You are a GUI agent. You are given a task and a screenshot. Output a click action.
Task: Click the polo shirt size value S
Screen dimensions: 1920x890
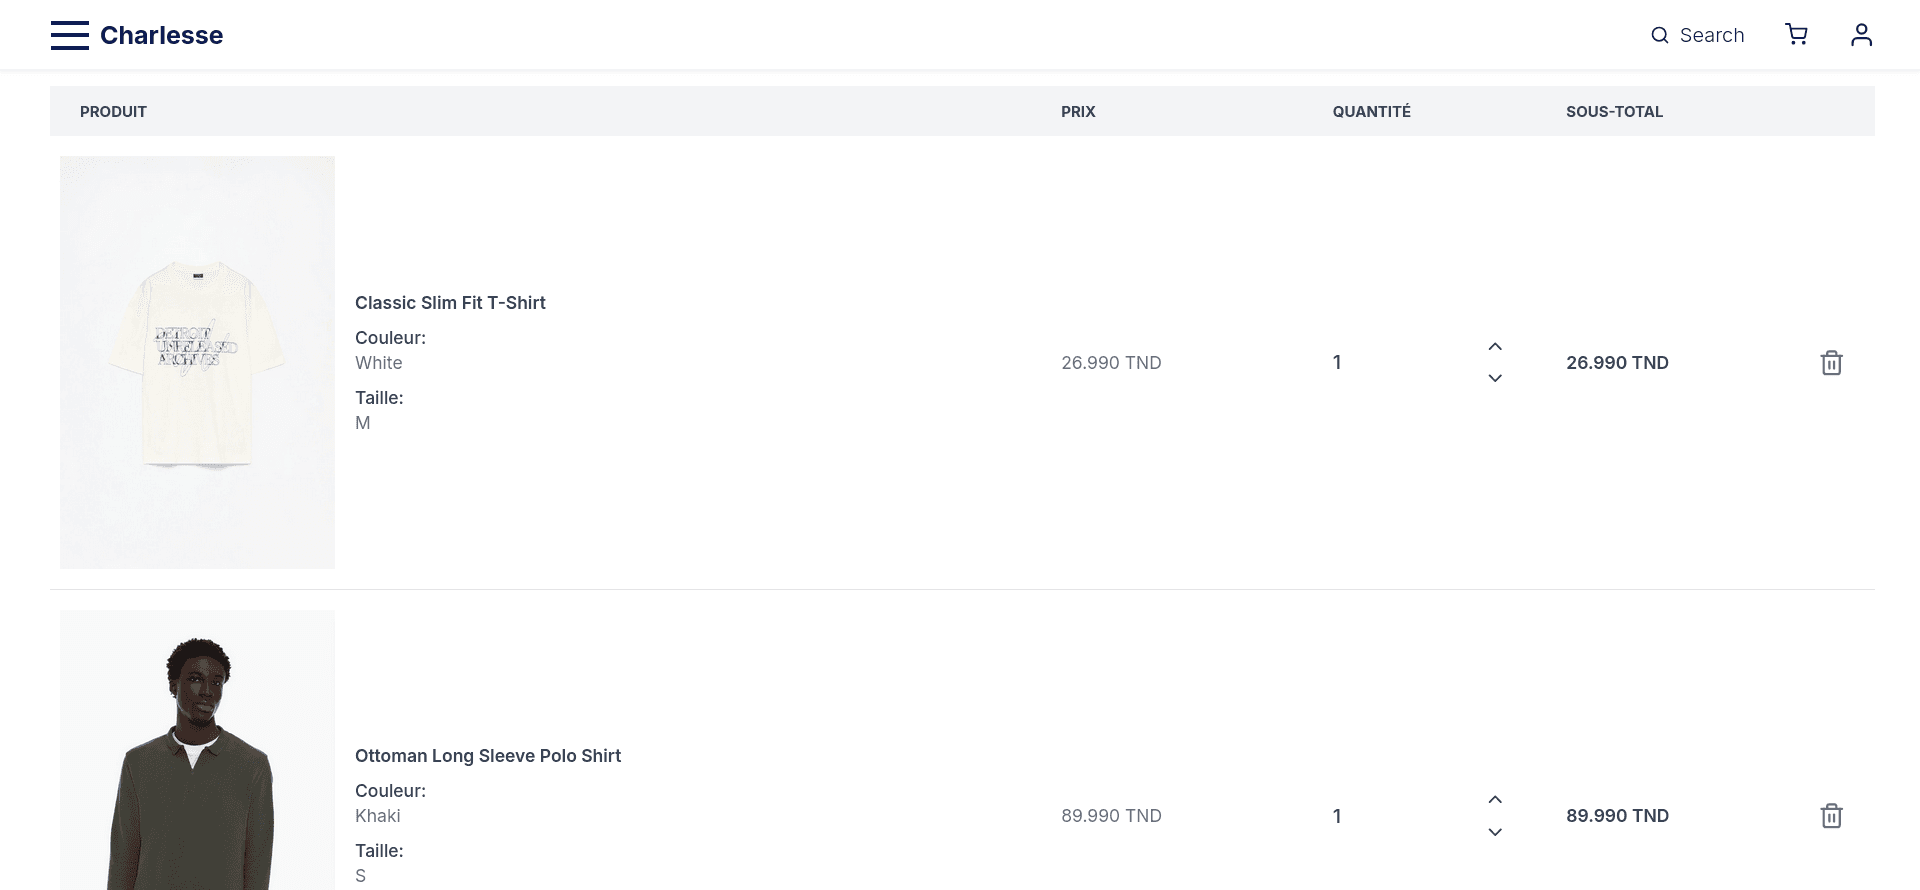pos(361,876)
